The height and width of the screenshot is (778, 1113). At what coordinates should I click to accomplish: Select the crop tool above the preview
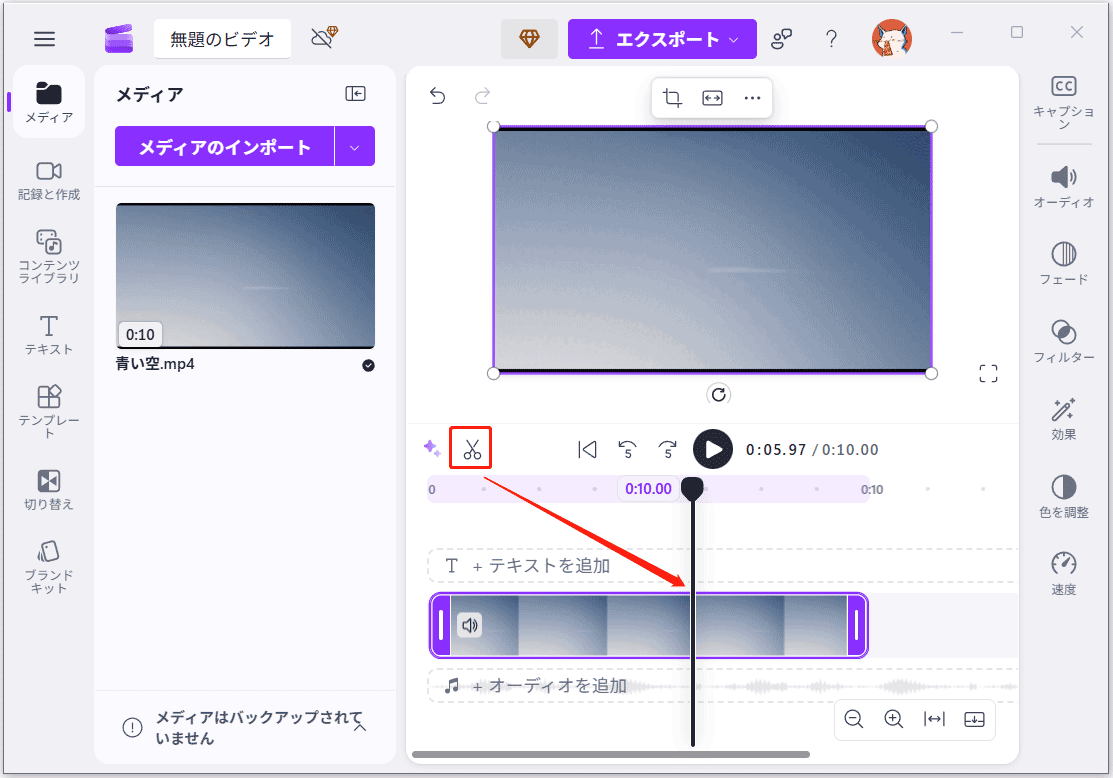(x=671, y=97)
